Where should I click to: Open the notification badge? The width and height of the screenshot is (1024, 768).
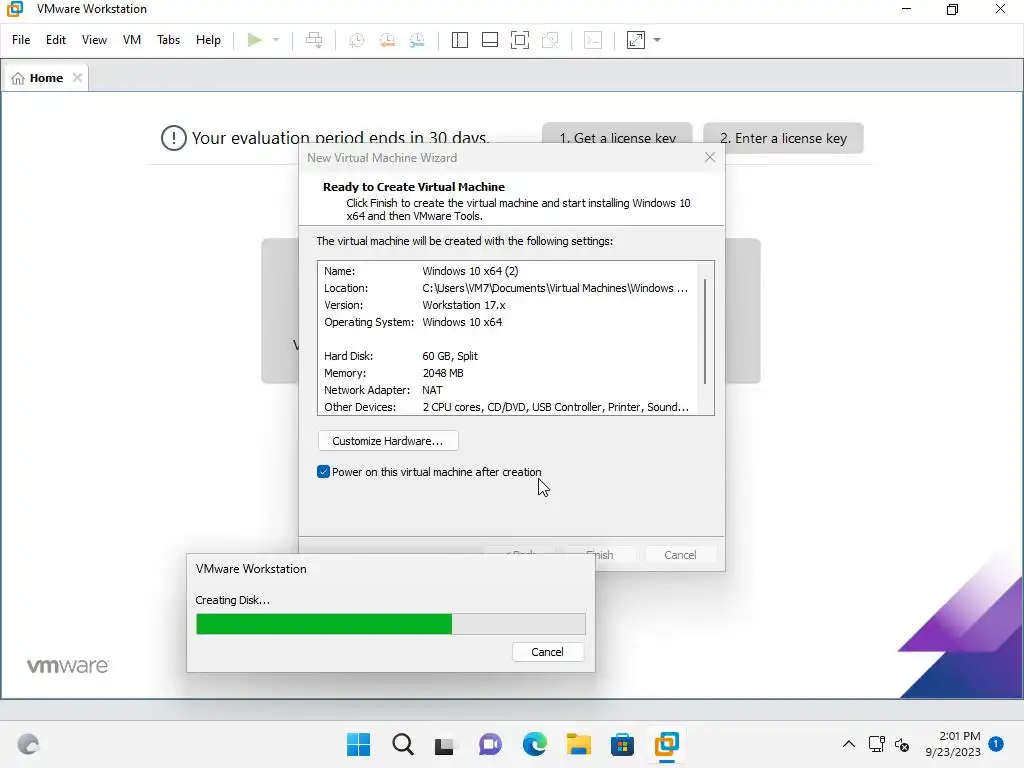point(996,743)
